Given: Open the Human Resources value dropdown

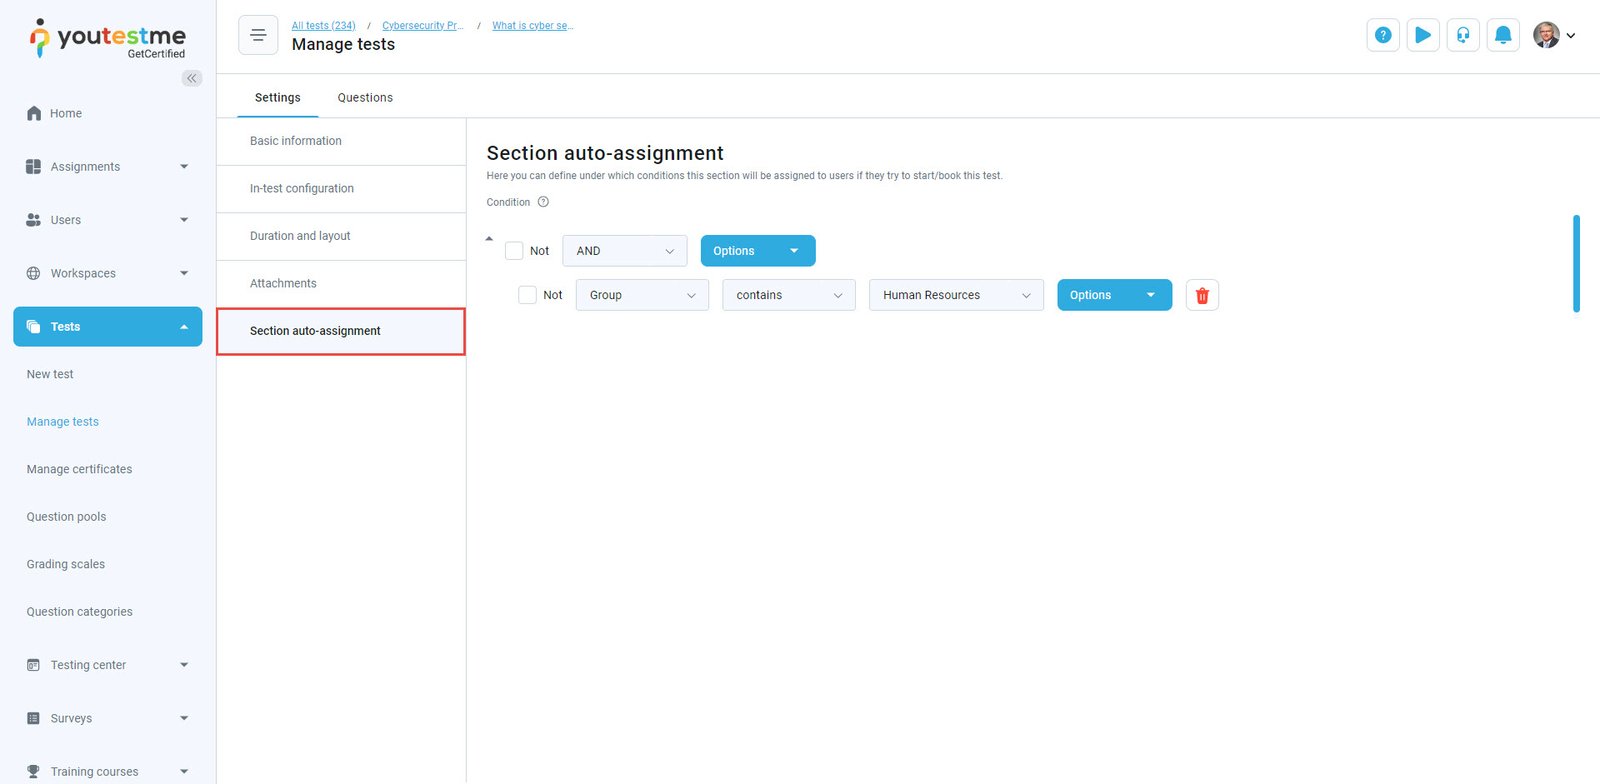Looking at the screenshot, I should [955, 295].
